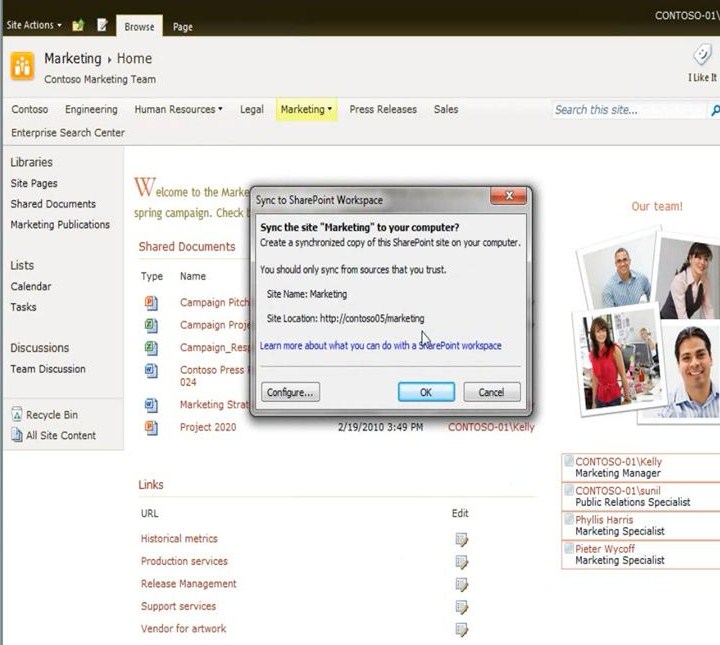Close the Sync to SharePoint Workspace dialog
This screenshot has height=645, width=720.
tap(509, 196)
